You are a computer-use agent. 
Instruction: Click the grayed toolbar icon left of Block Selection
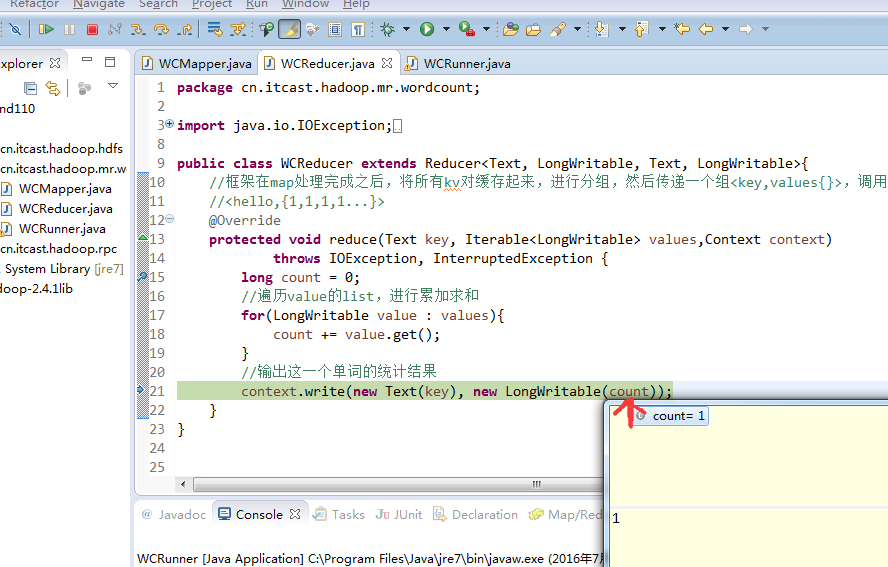[x=313, y=29]
